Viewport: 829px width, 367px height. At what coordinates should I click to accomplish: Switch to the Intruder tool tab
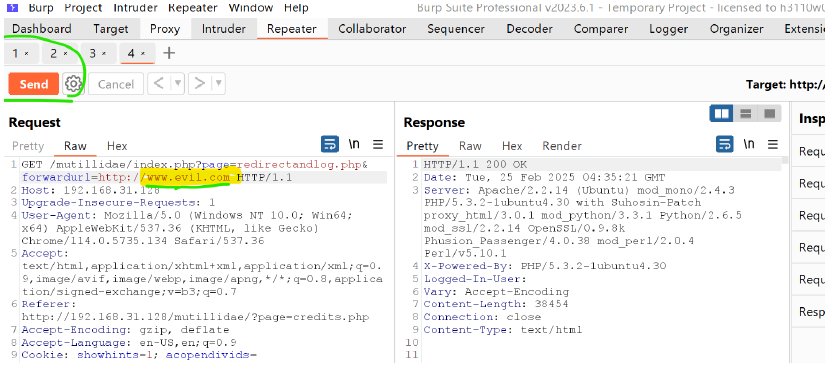[224, 29]
